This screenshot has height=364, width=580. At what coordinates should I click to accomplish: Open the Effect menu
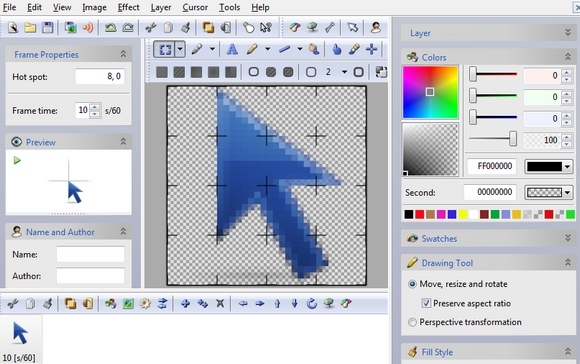(128, 7)
